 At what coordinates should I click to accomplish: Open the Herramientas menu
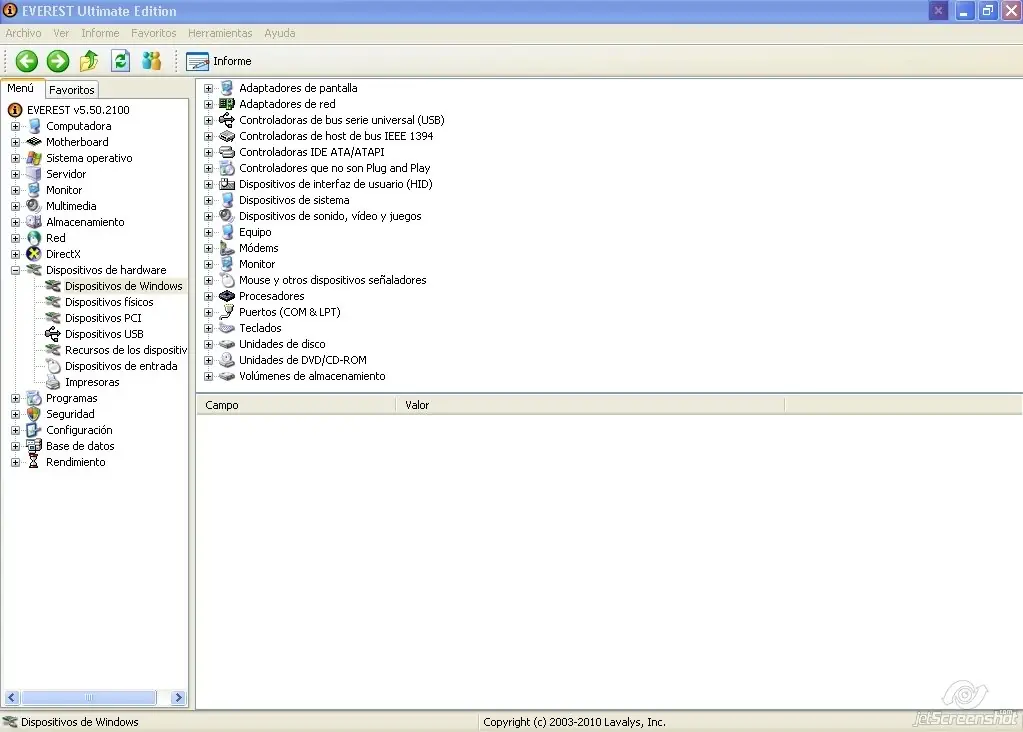[220, 33]
